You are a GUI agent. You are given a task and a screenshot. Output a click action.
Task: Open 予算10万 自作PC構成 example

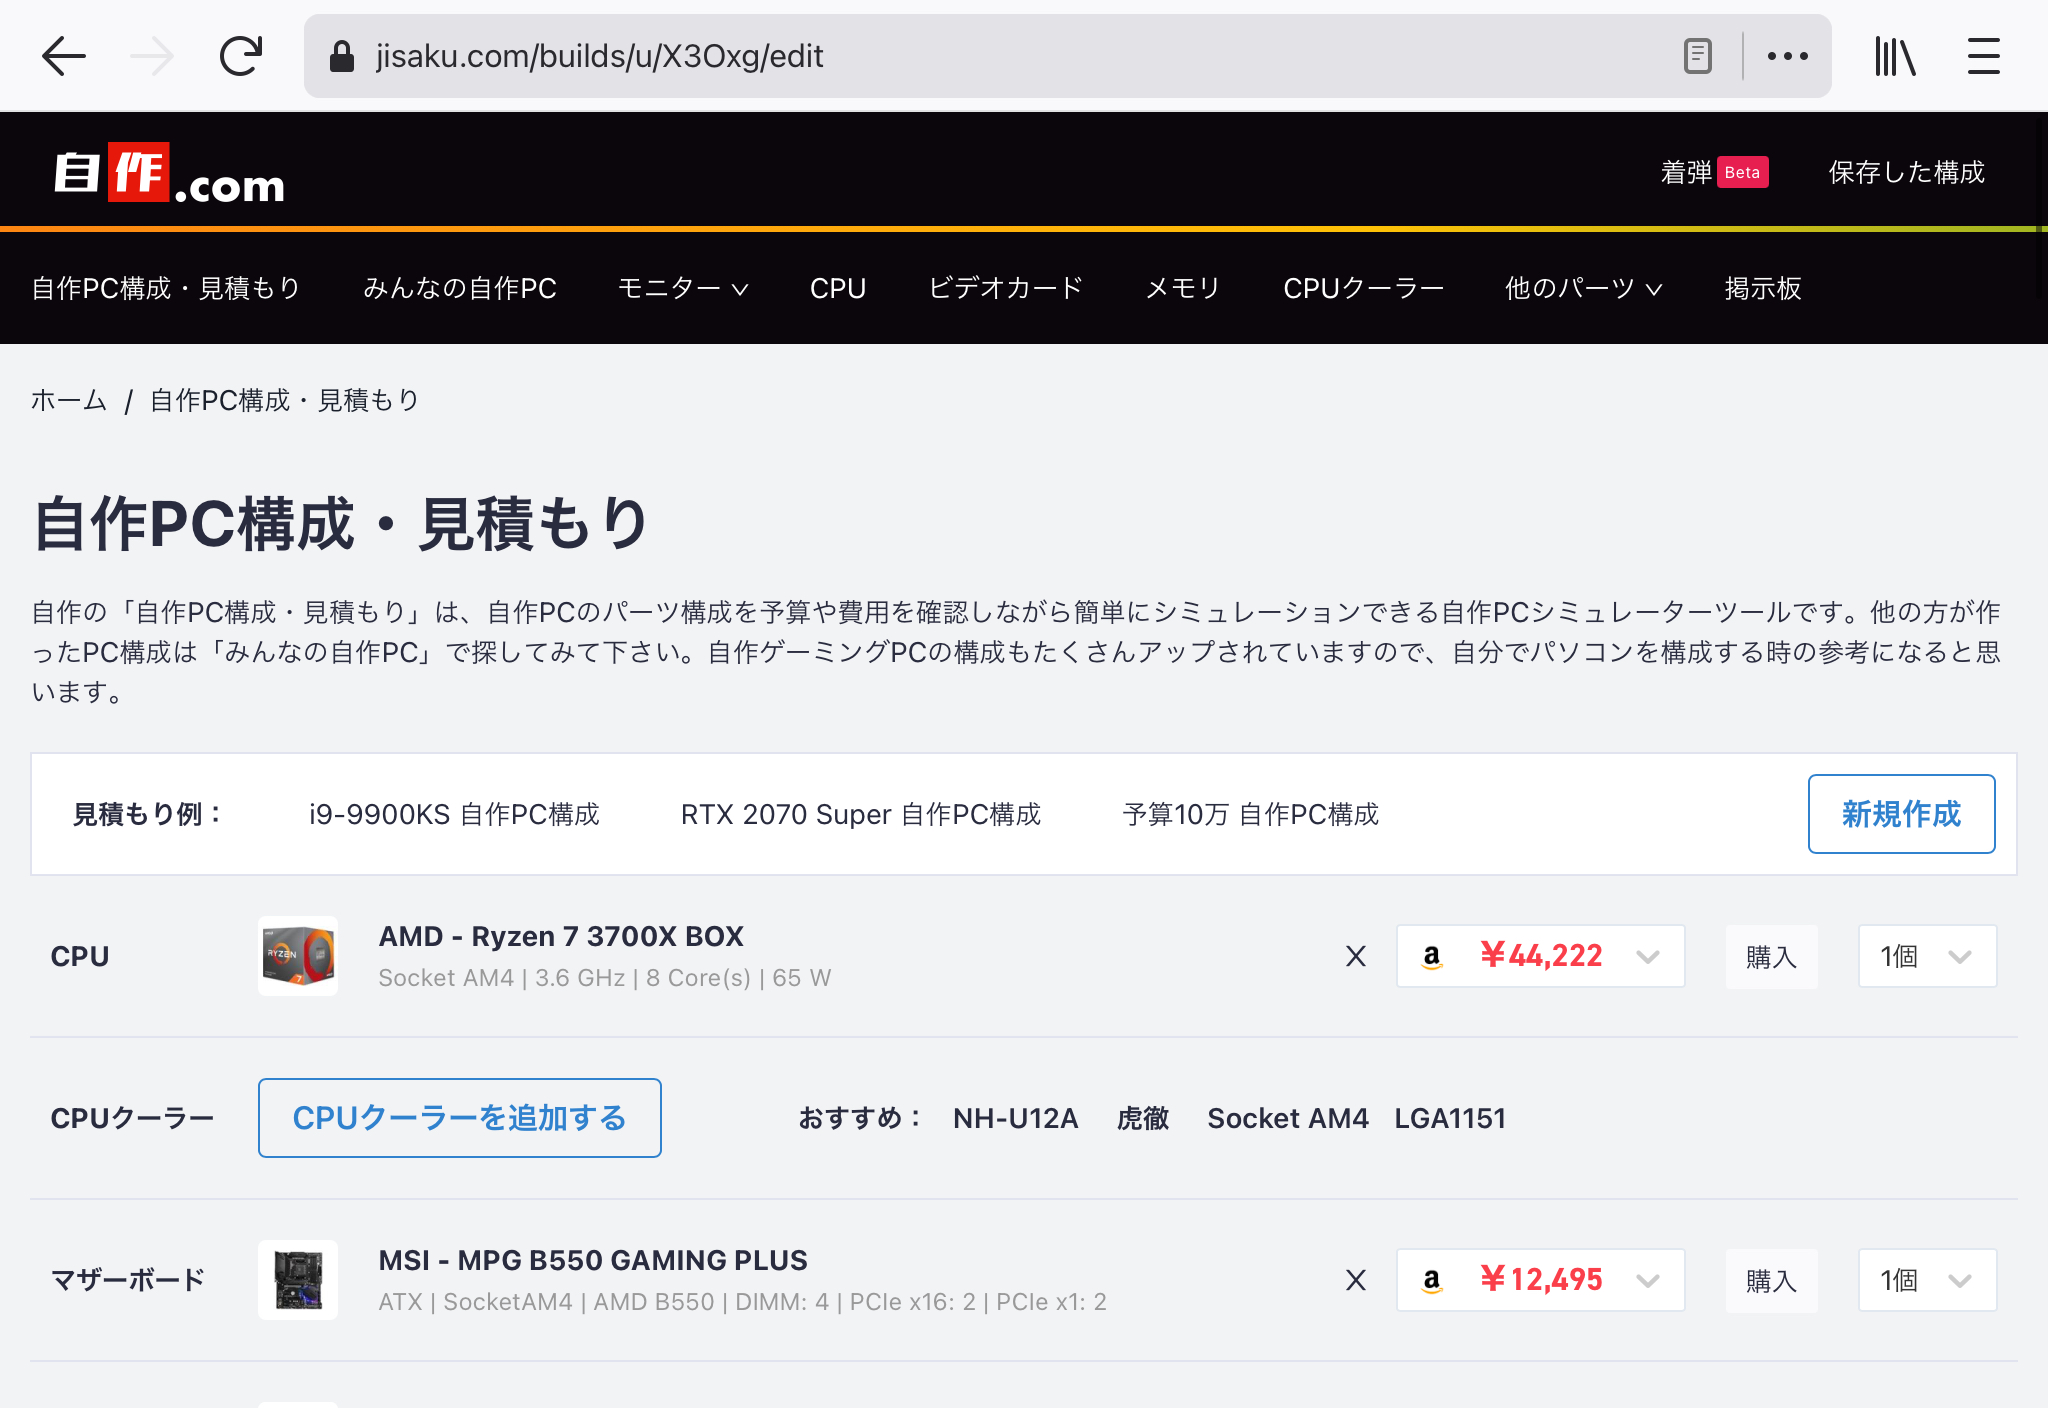click(1251, 814)
